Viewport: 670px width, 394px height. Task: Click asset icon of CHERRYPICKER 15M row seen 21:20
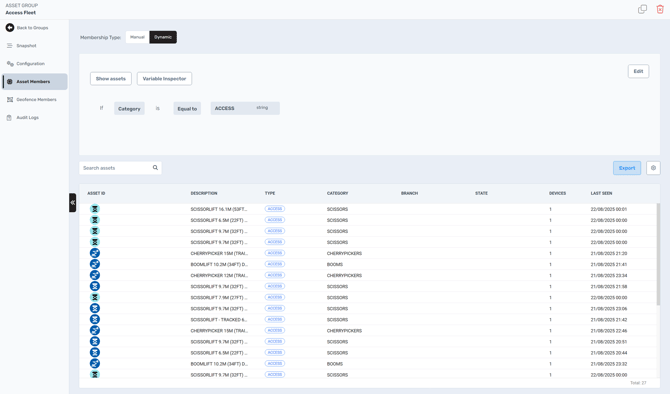click(x=95, y=253)
